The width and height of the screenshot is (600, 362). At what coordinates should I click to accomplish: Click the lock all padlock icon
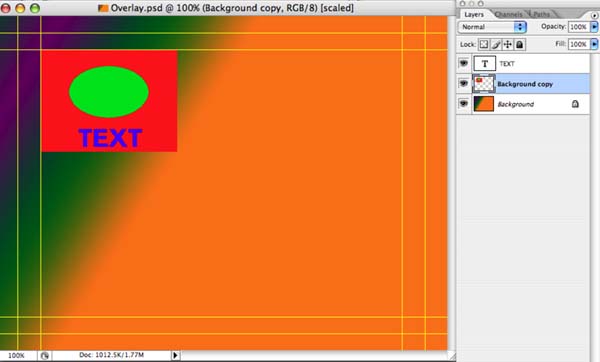520,44
